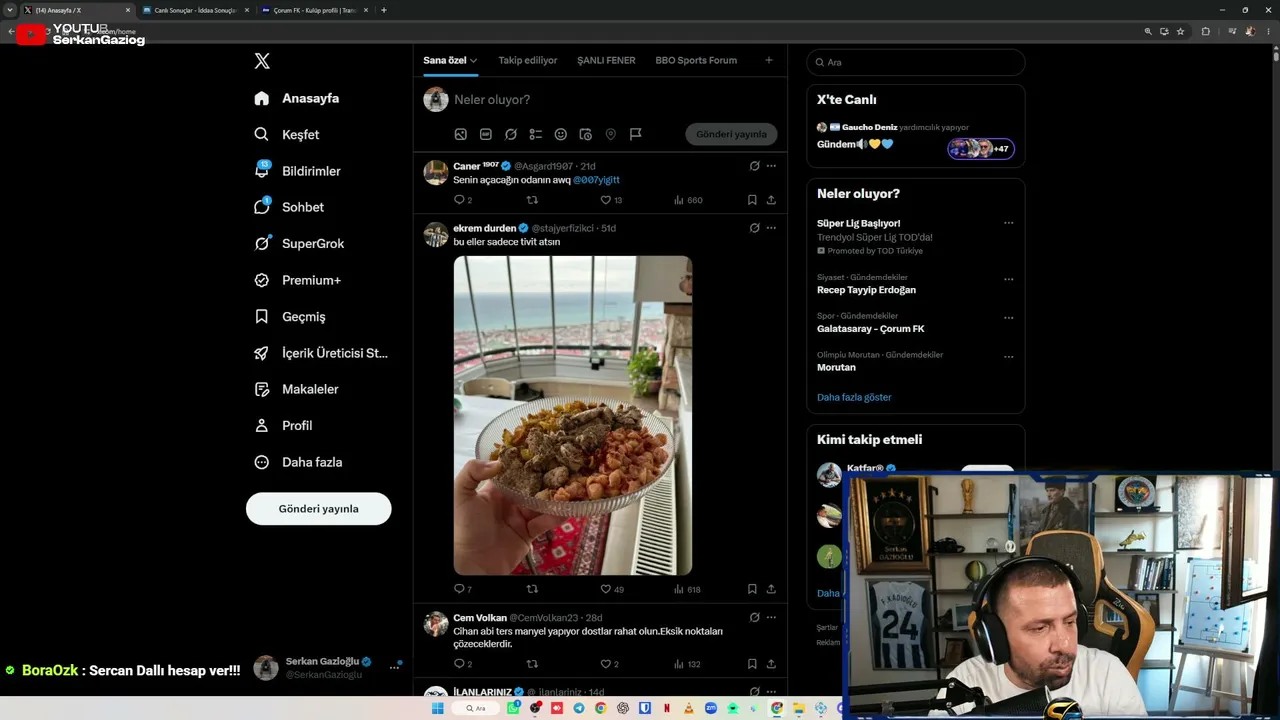Open SuperGrok from the sidebar

point(299,243)
